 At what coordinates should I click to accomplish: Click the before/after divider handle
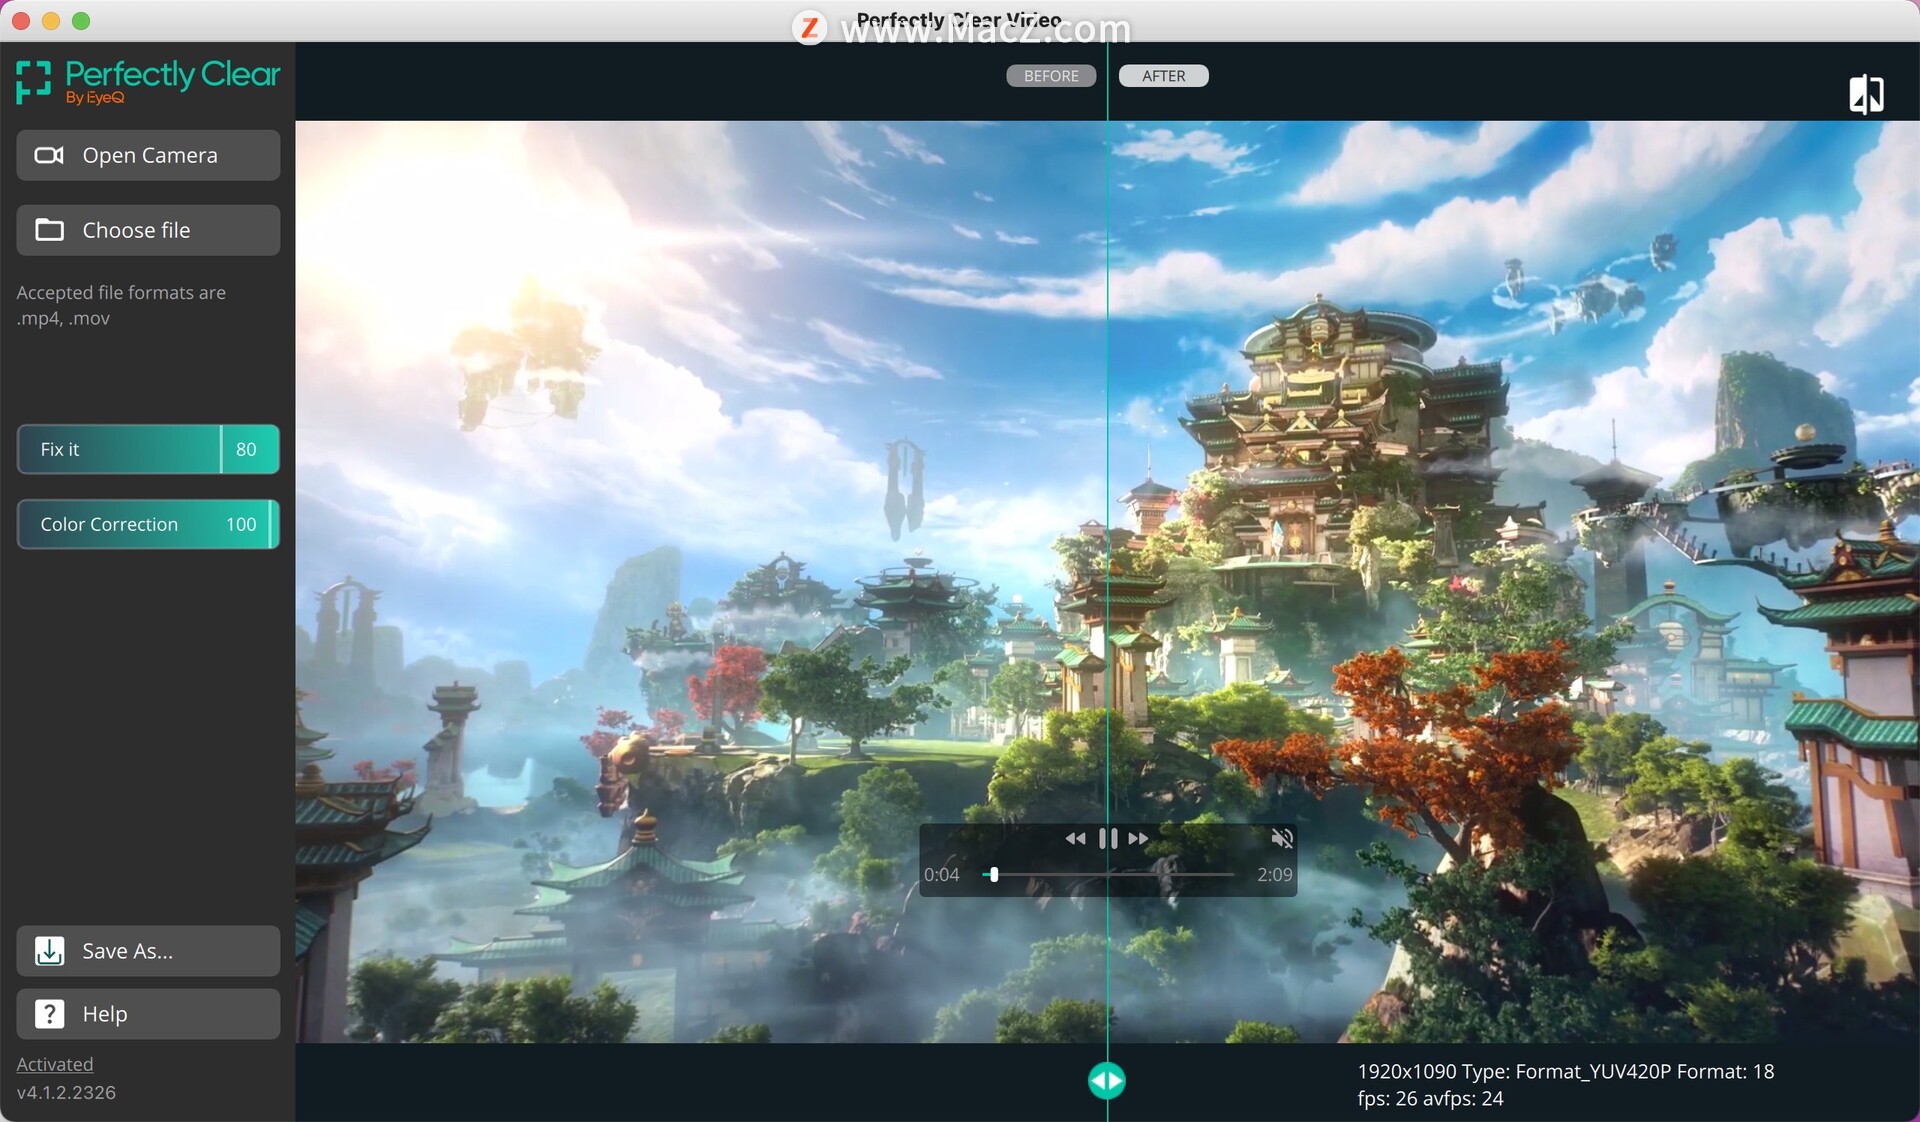pos(1107,1081)
